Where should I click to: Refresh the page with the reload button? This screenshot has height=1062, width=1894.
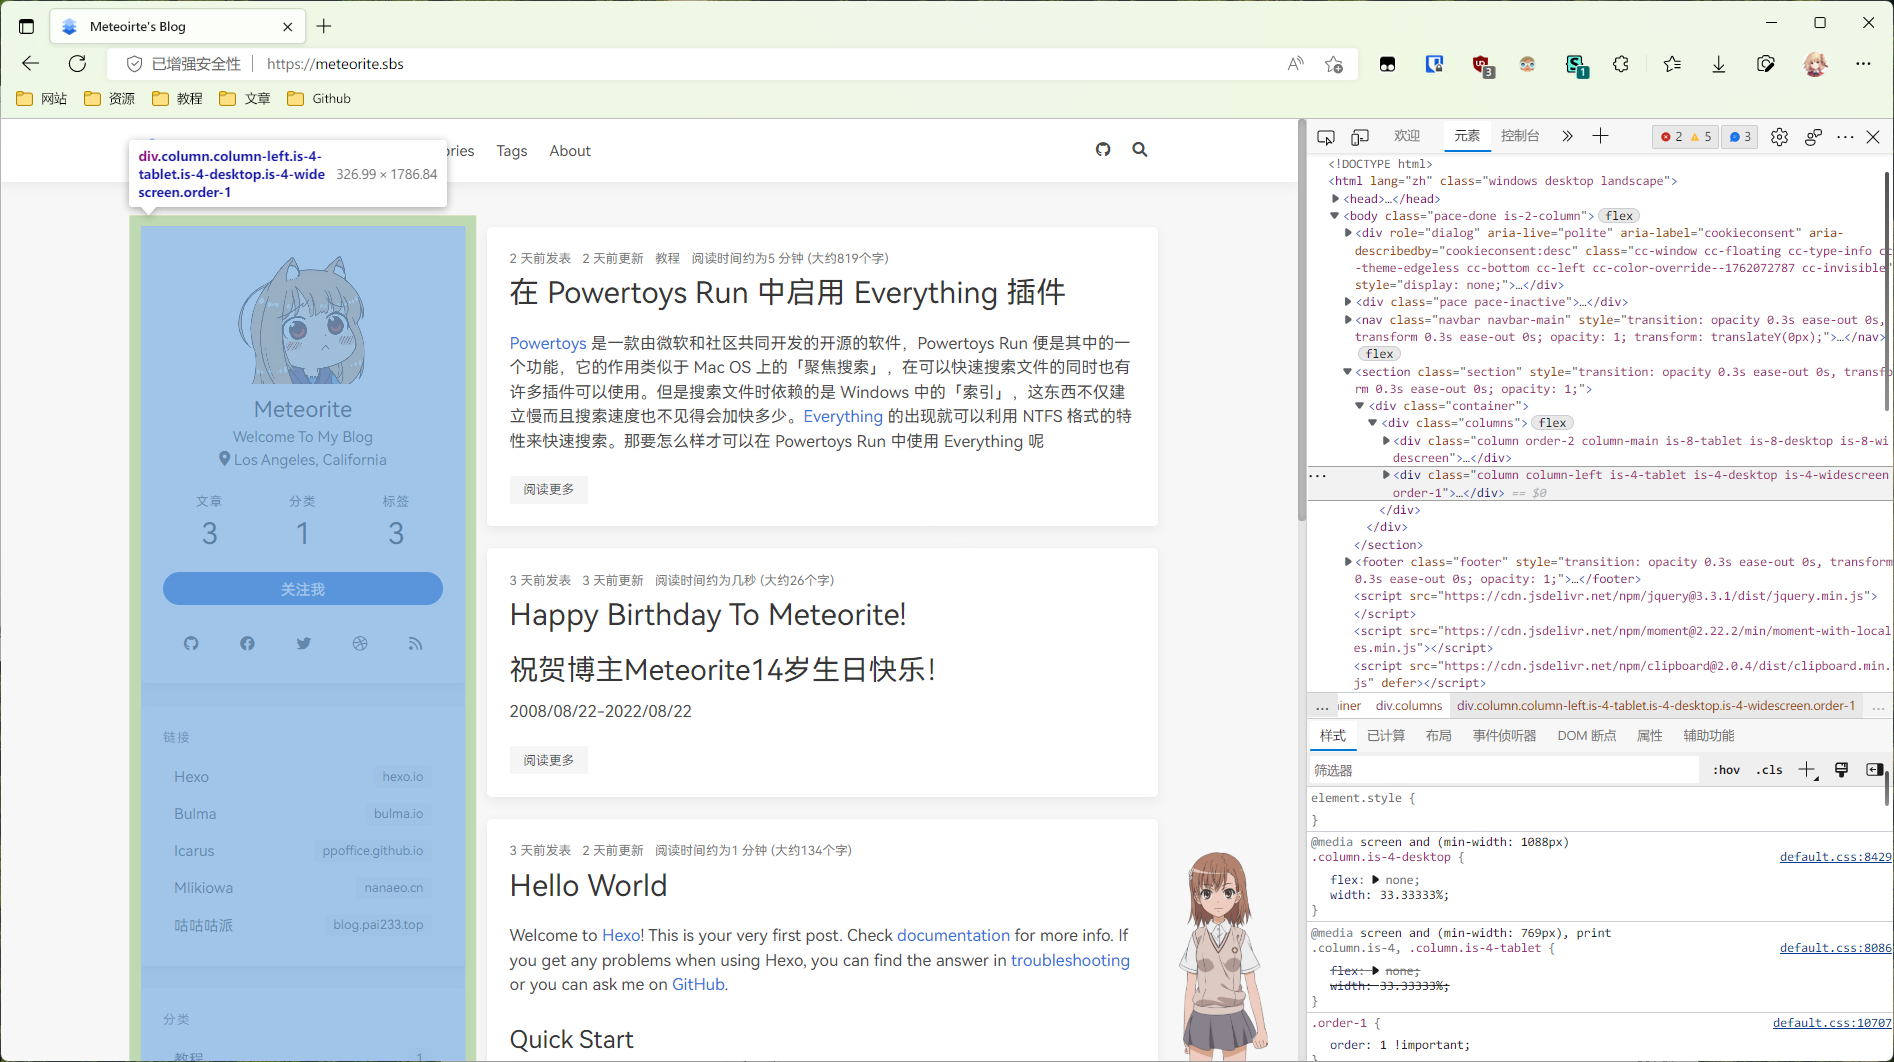(x=77, y=64)
